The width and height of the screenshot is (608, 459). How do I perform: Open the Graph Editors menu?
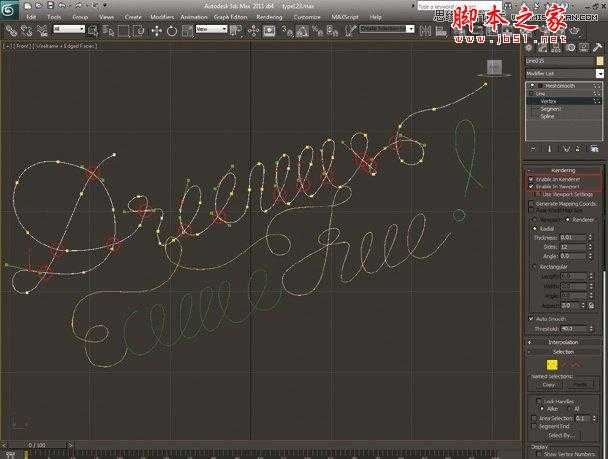[x=231, y=17]
